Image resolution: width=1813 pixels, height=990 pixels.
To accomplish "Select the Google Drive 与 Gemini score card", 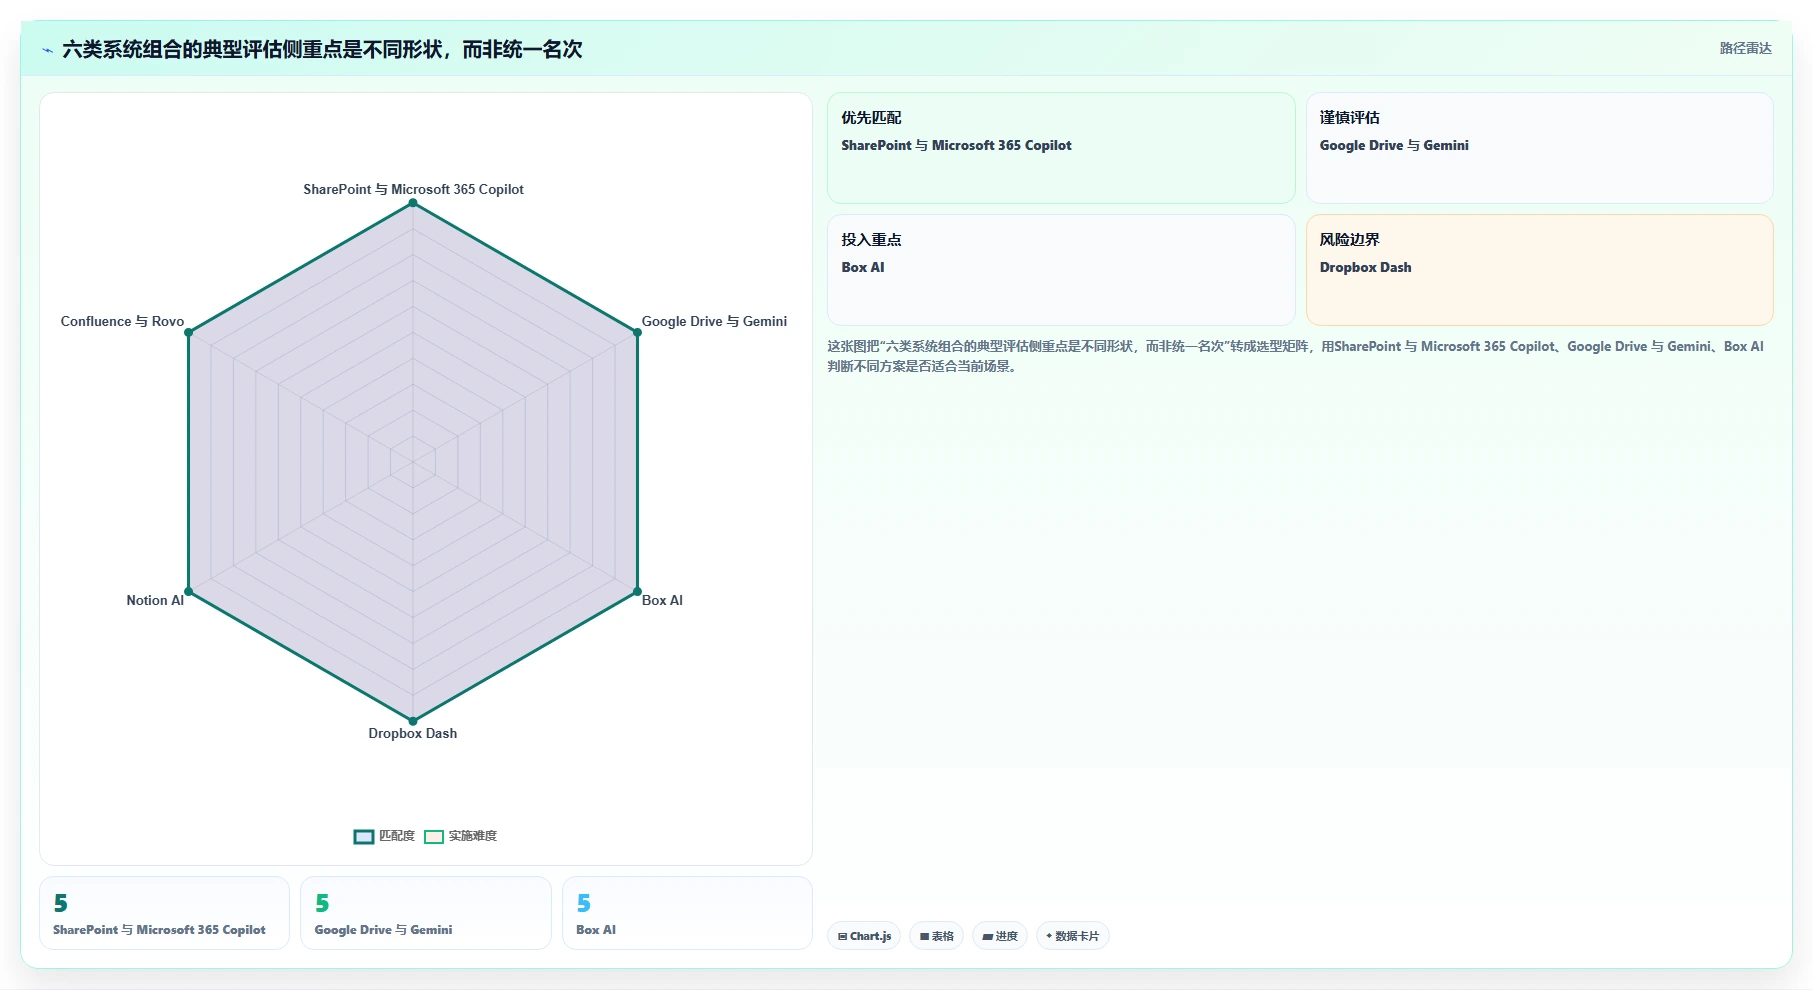I will pyautogui.click(x=426, y=913).
